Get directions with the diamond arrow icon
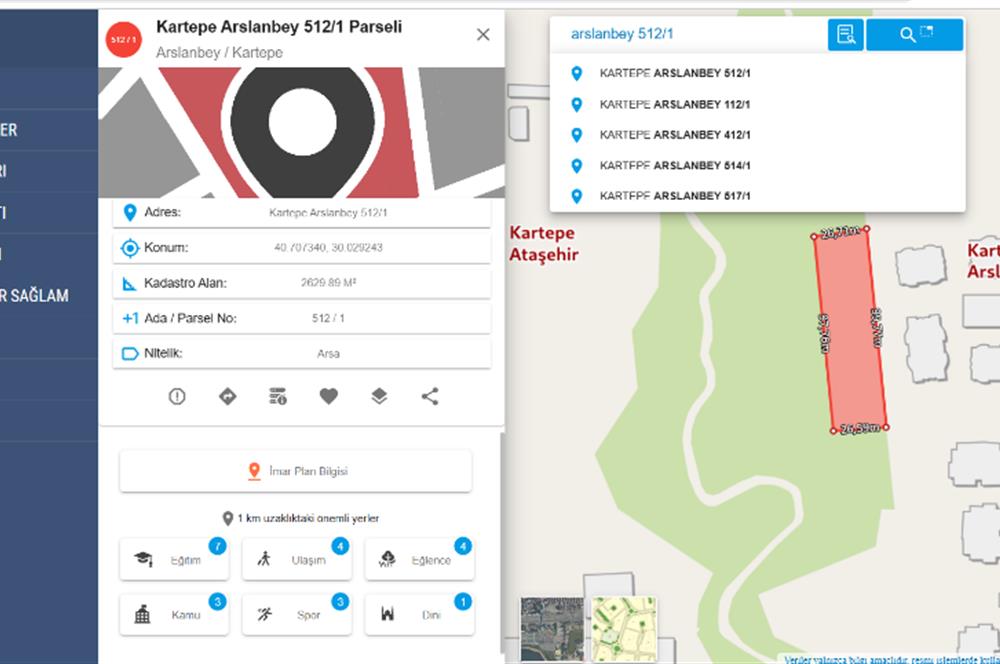Screen dimensions: 1000x664 227,396
